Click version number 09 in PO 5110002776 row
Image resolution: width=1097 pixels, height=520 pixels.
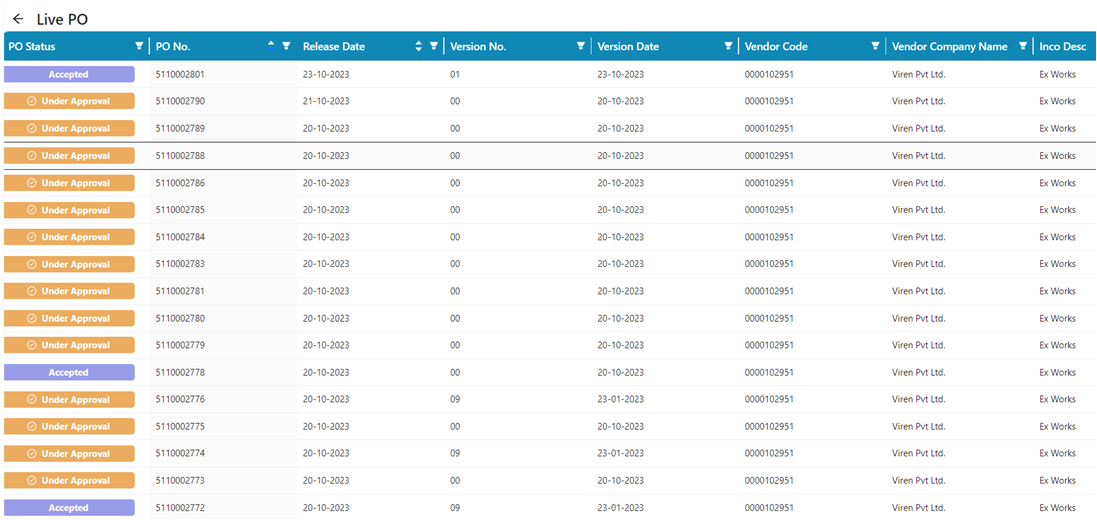455,400
